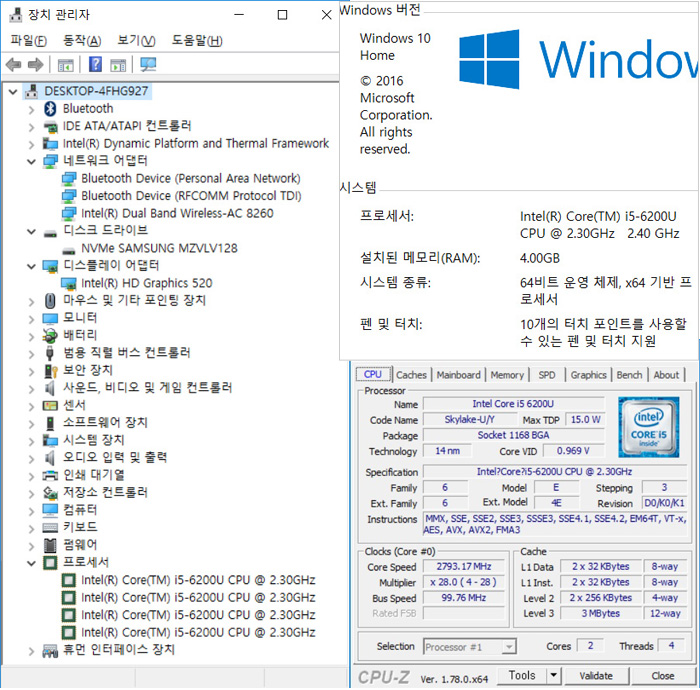Switch to the Memory tab in CPU-Z

507,375
